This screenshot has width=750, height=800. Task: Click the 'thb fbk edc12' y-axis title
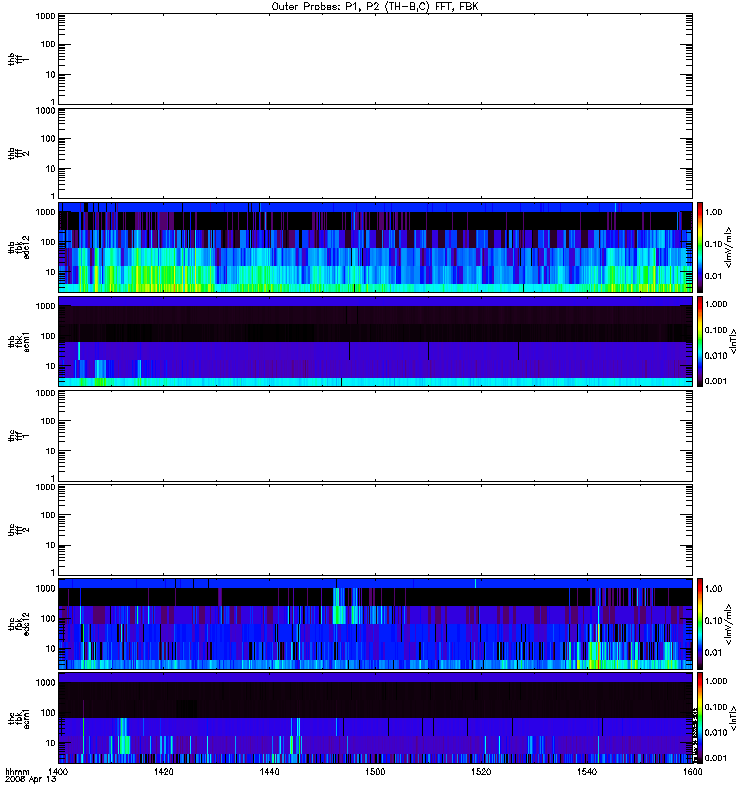pos(19,247)
